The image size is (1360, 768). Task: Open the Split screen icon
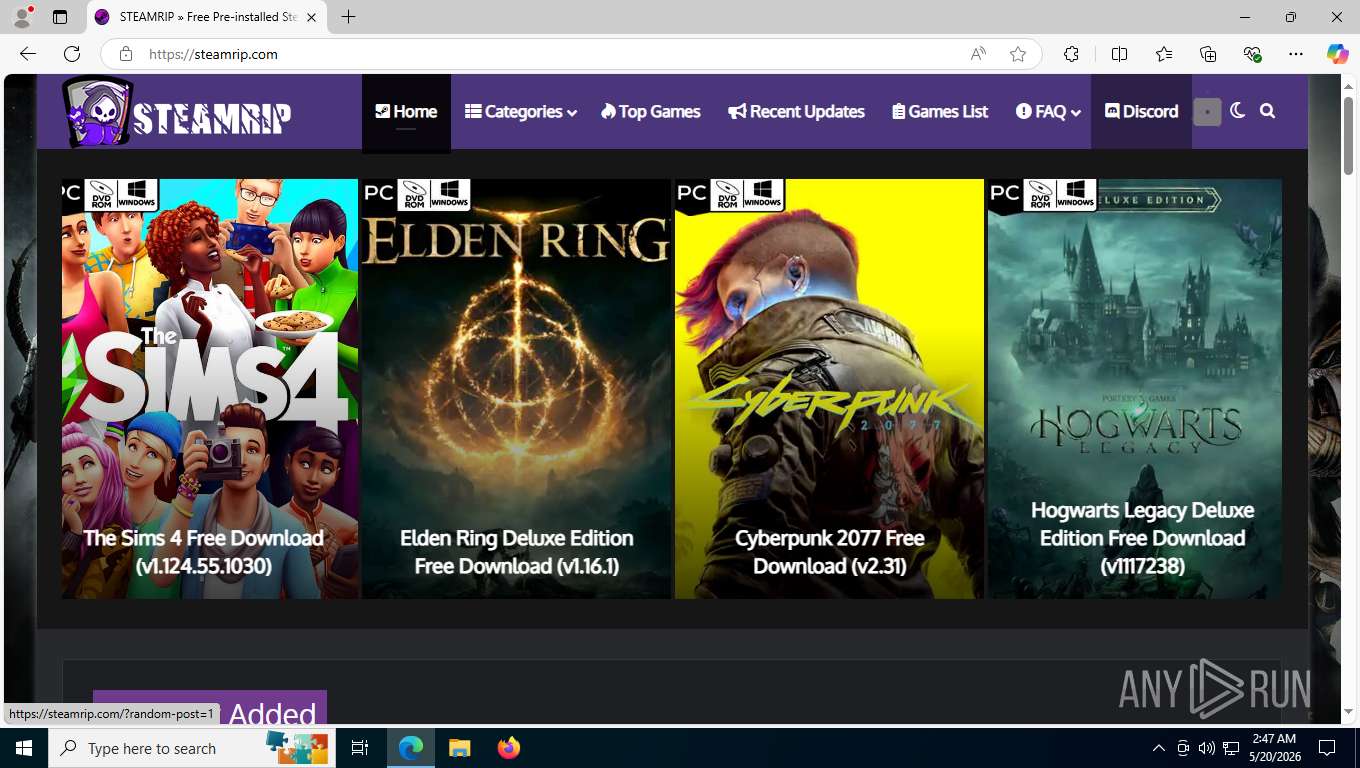[1119, 54]
